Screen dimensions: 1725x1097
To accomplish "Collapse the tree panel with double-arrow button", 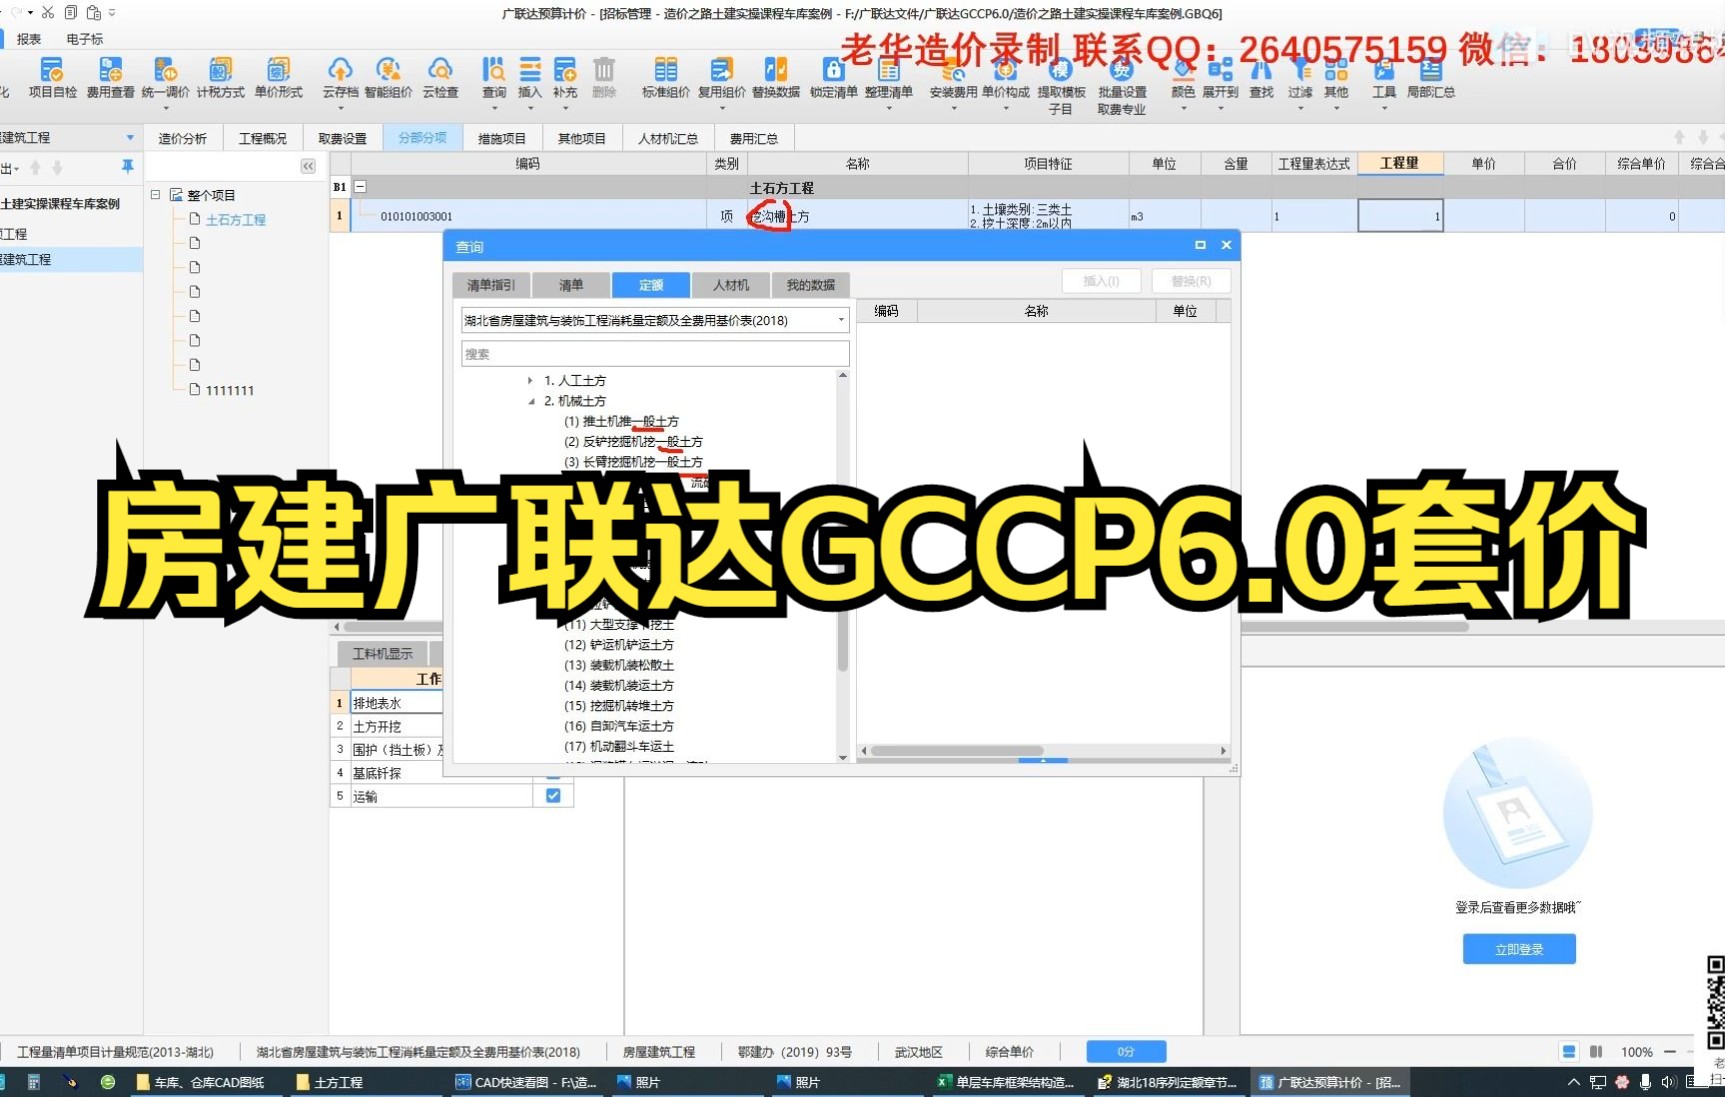I will pyautogui.click(x=308, y=166).
